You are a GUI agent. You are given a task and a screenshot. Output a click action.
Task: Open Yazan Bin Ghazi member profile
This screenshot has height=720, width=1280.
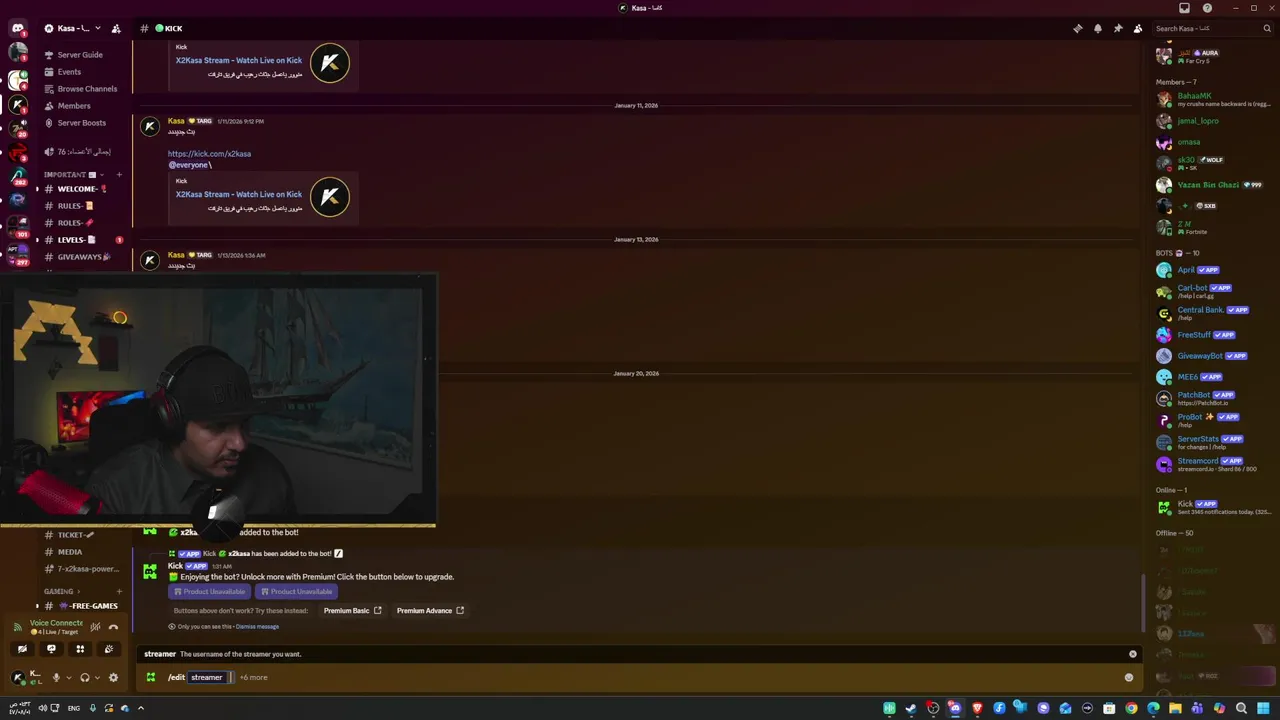1213,185
